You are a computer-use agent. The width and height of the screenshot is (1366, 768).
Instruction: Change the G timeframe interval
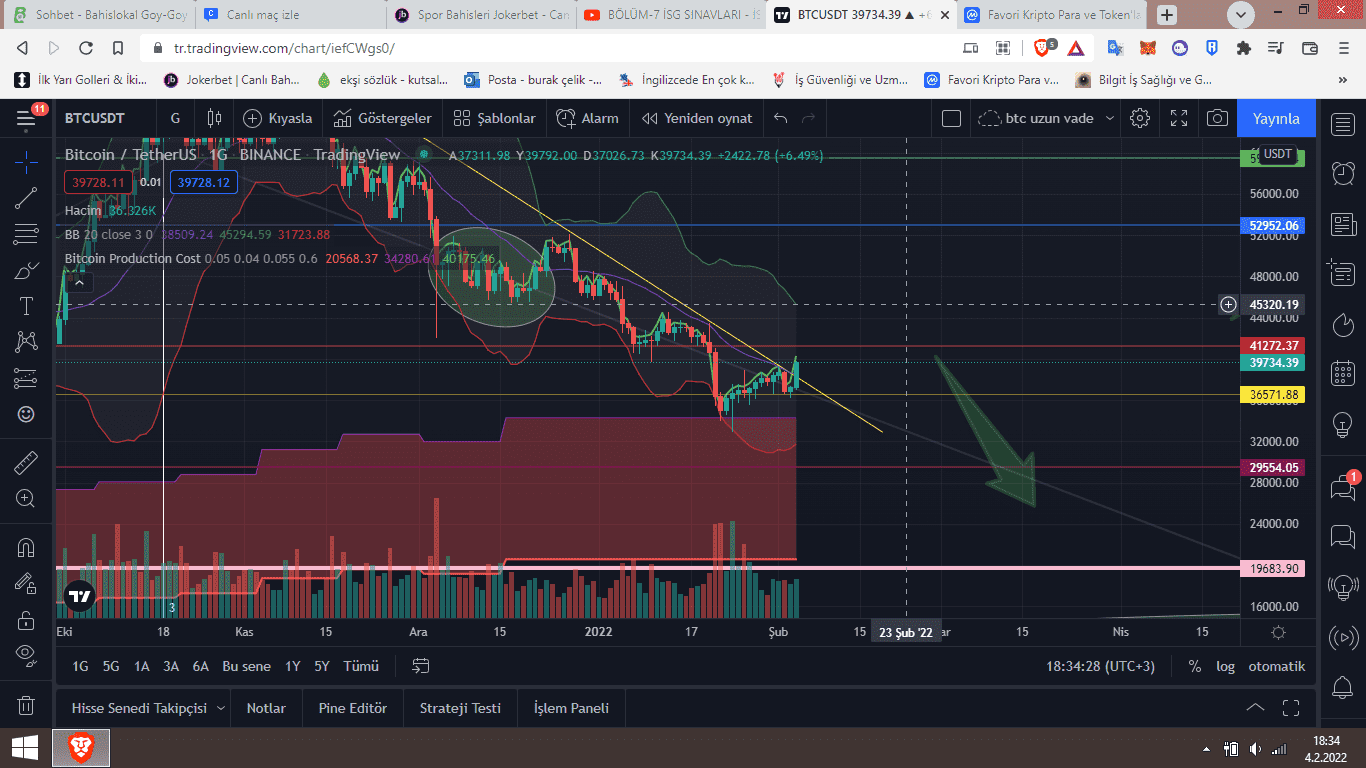pos(176,118)
